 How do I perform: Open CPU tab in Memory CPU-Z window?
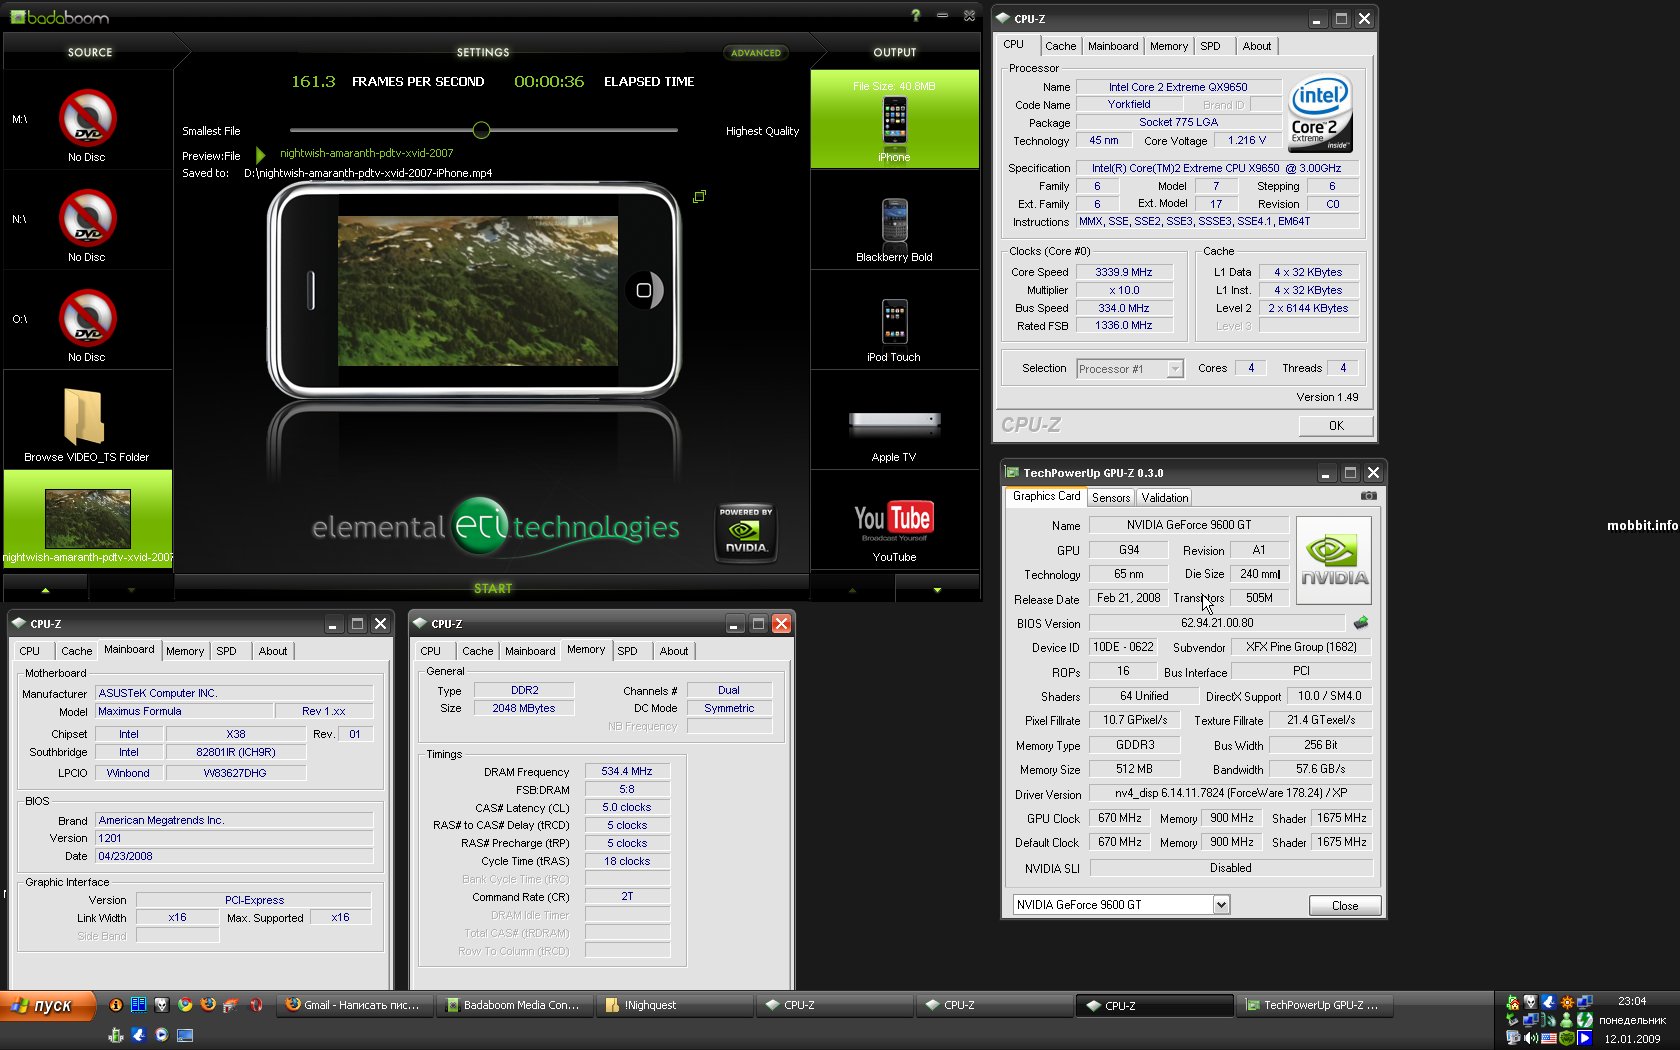[x=431, y=651]
